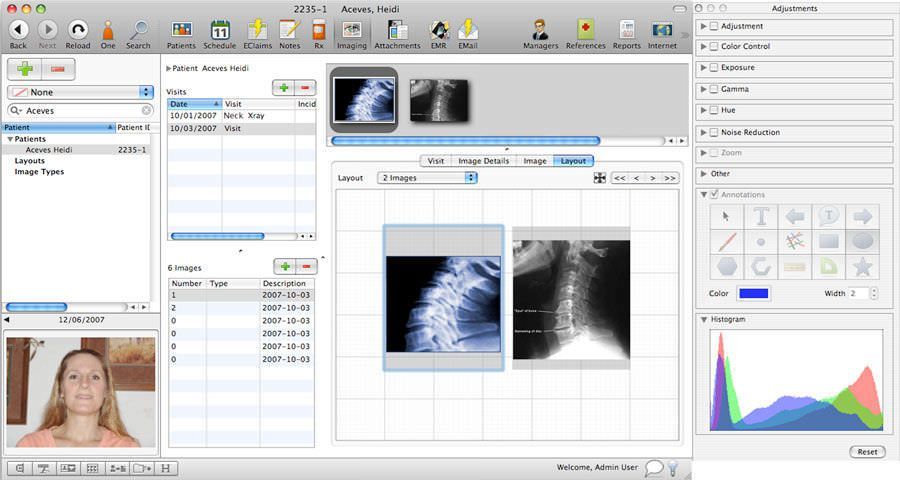Viewport: 900px width, 480px height.
Task: Open the blue annotation color swatch
Action: tap(753, 293)
